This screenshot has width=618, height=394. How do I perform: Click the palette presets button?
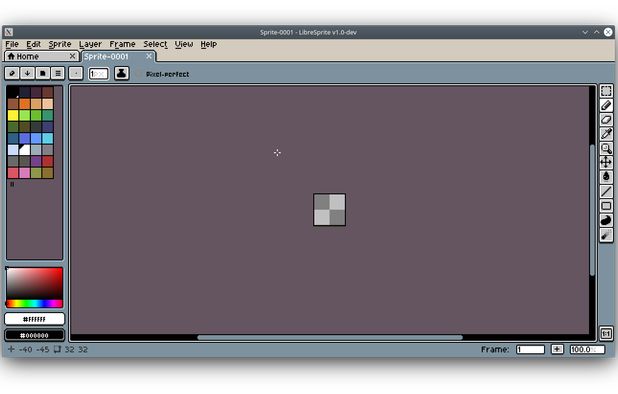click(43, 73)
